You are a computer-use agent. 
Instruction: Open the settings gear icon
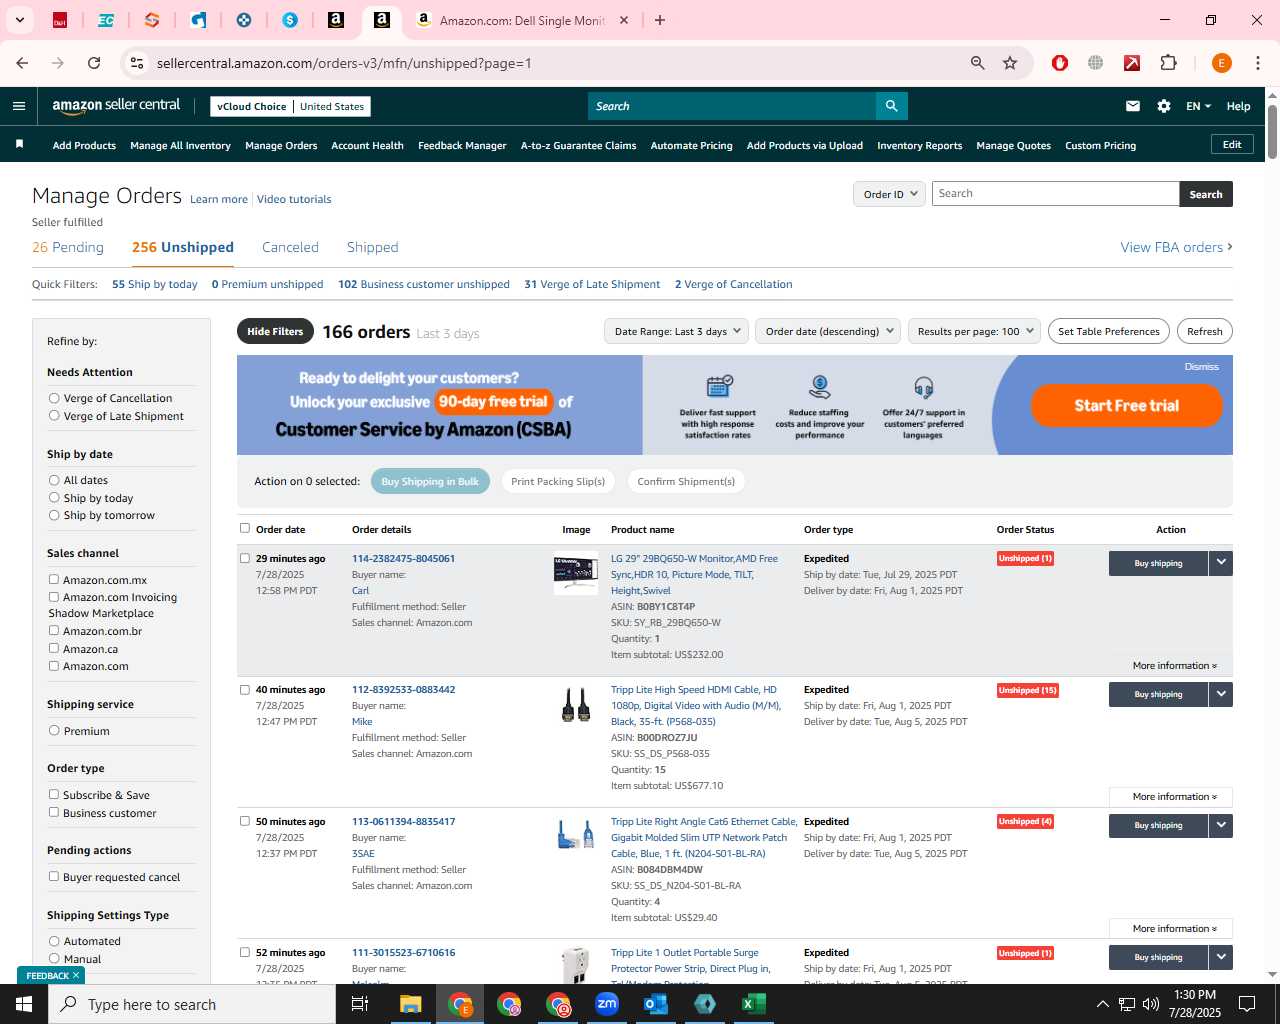[x=1164, y=106]
